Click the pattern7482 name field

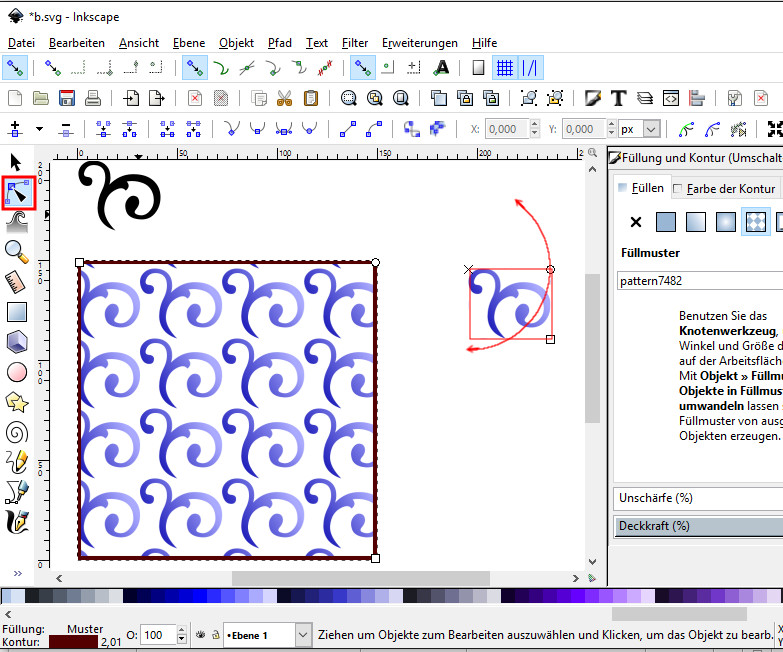[700, 281]
